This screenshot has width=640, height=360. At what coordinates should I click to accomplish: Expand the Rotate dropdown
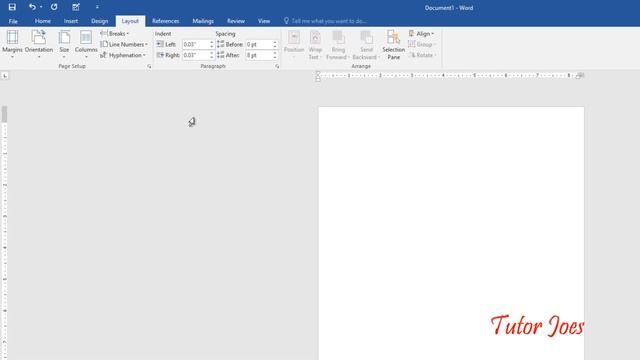pyautogui.click(x=422, y=55)
